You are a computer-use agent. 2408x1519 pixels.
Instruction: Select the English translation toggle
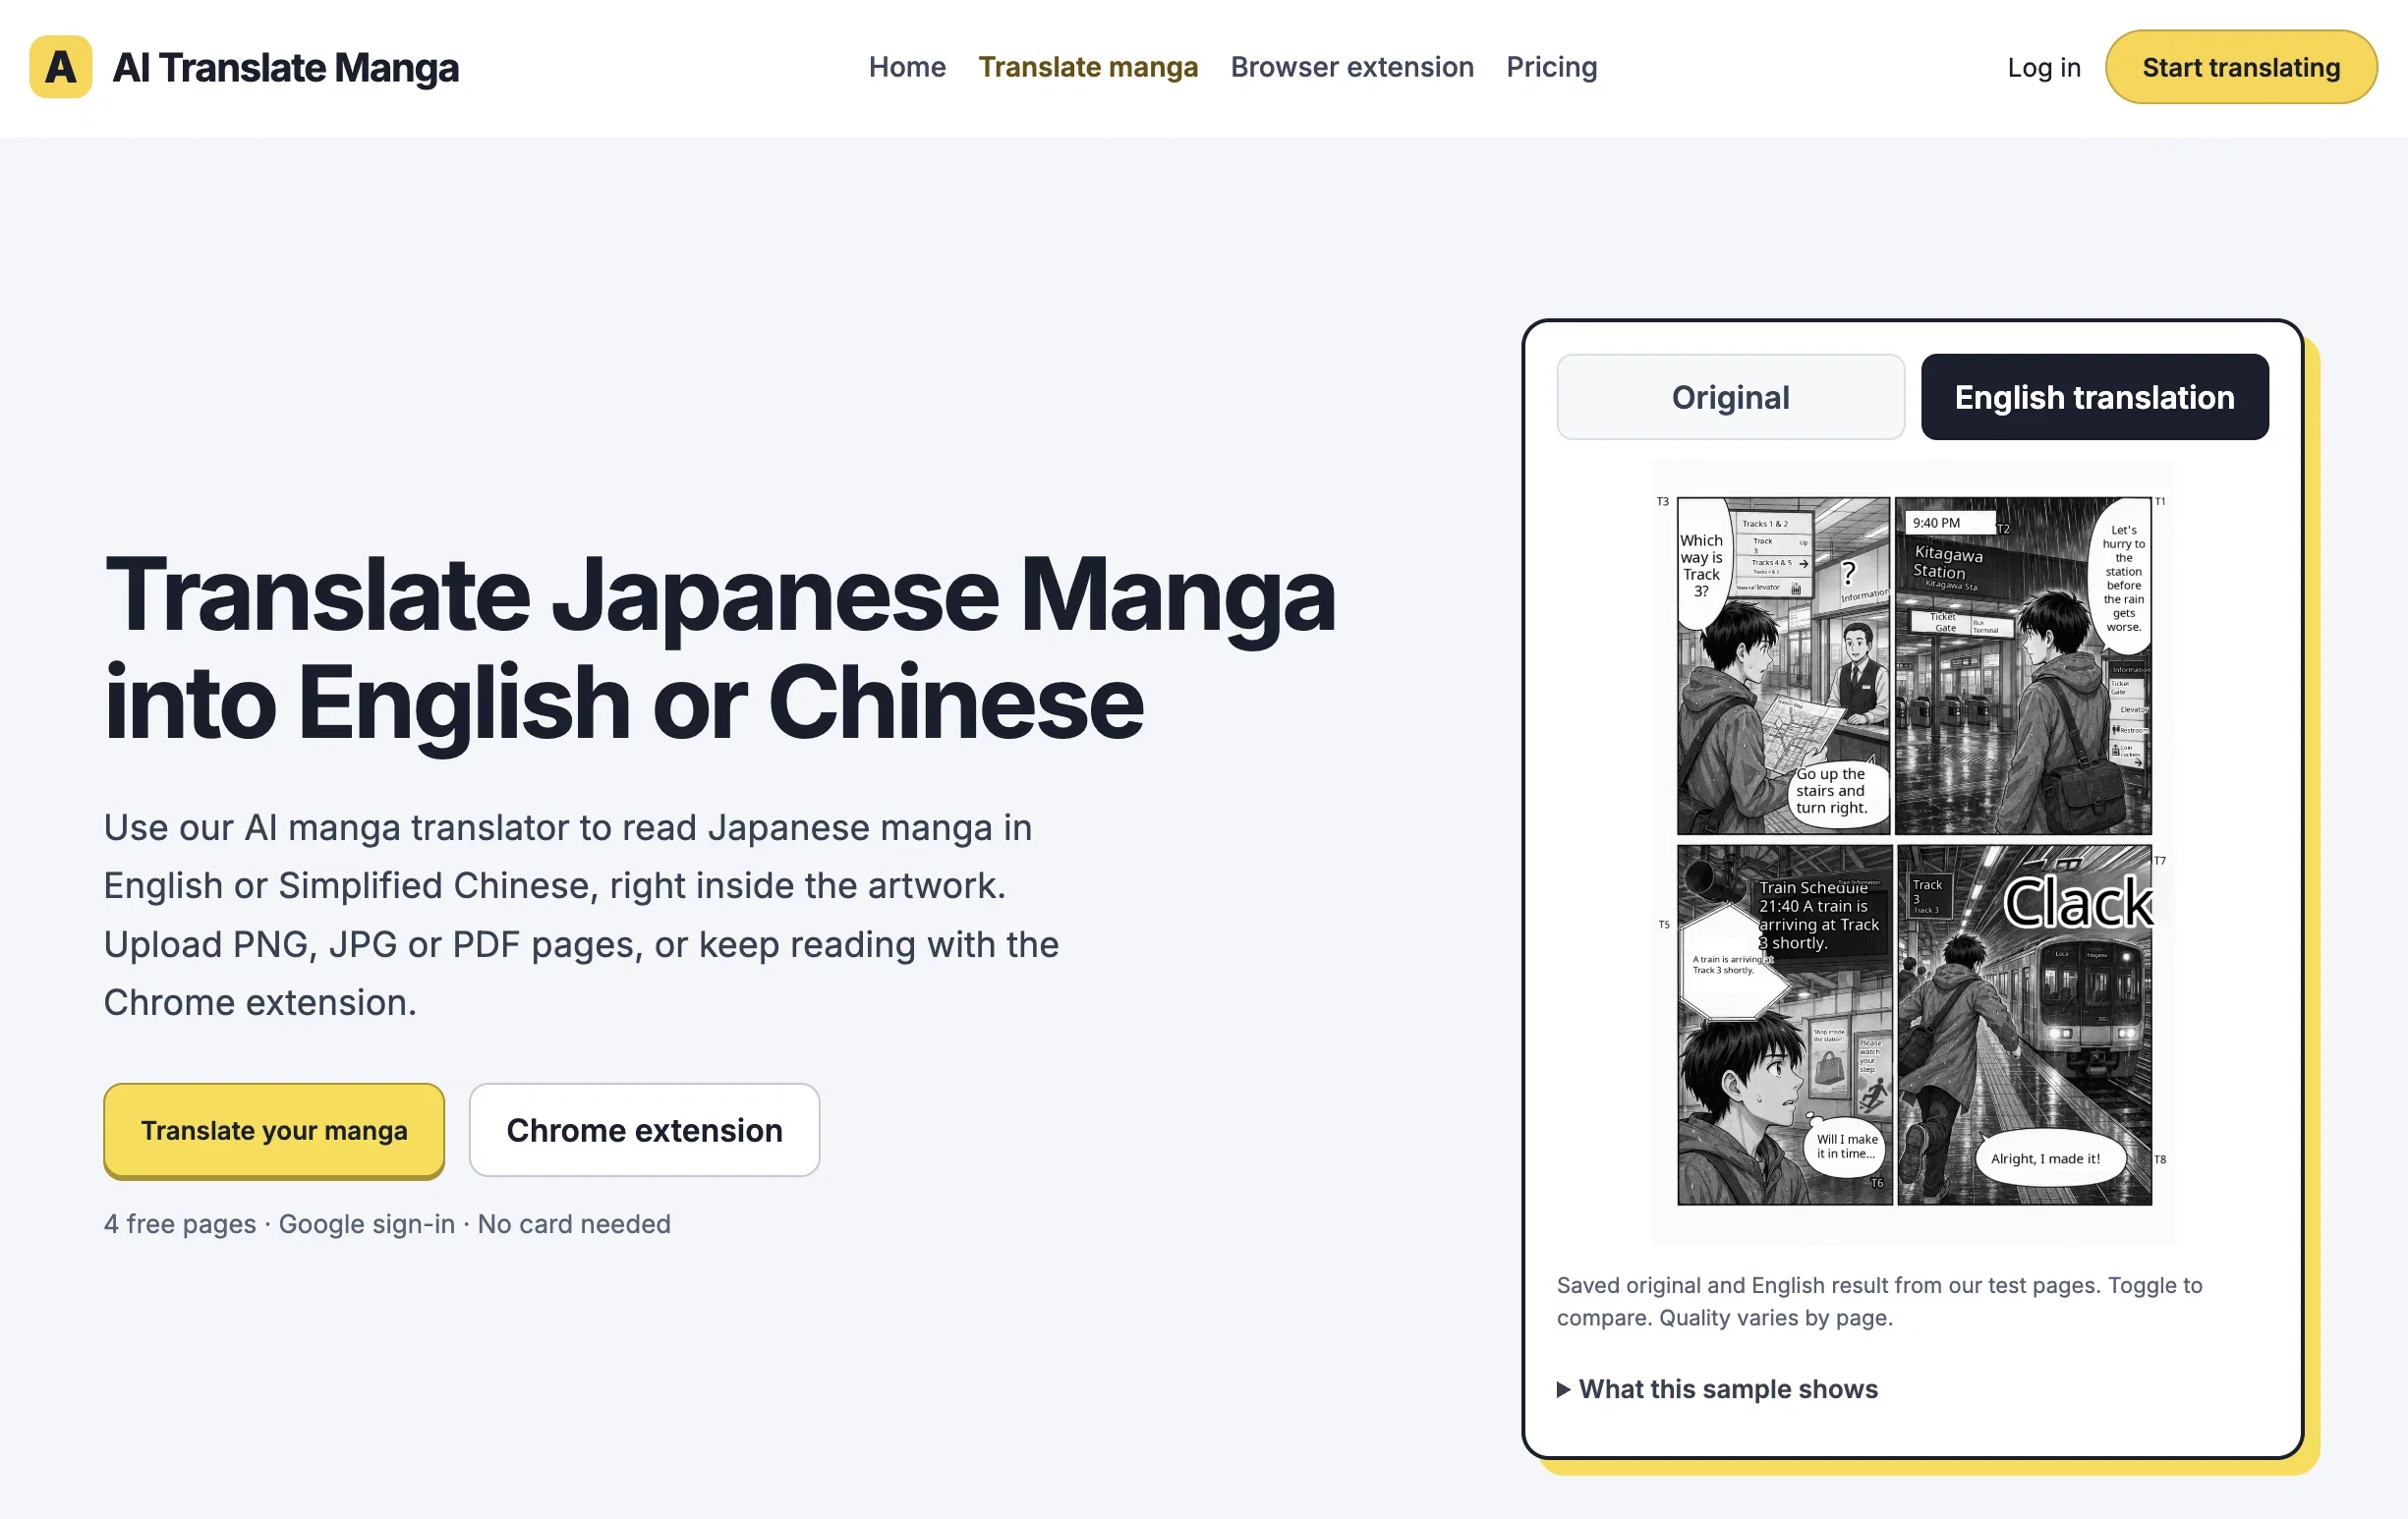[2094, 397]
